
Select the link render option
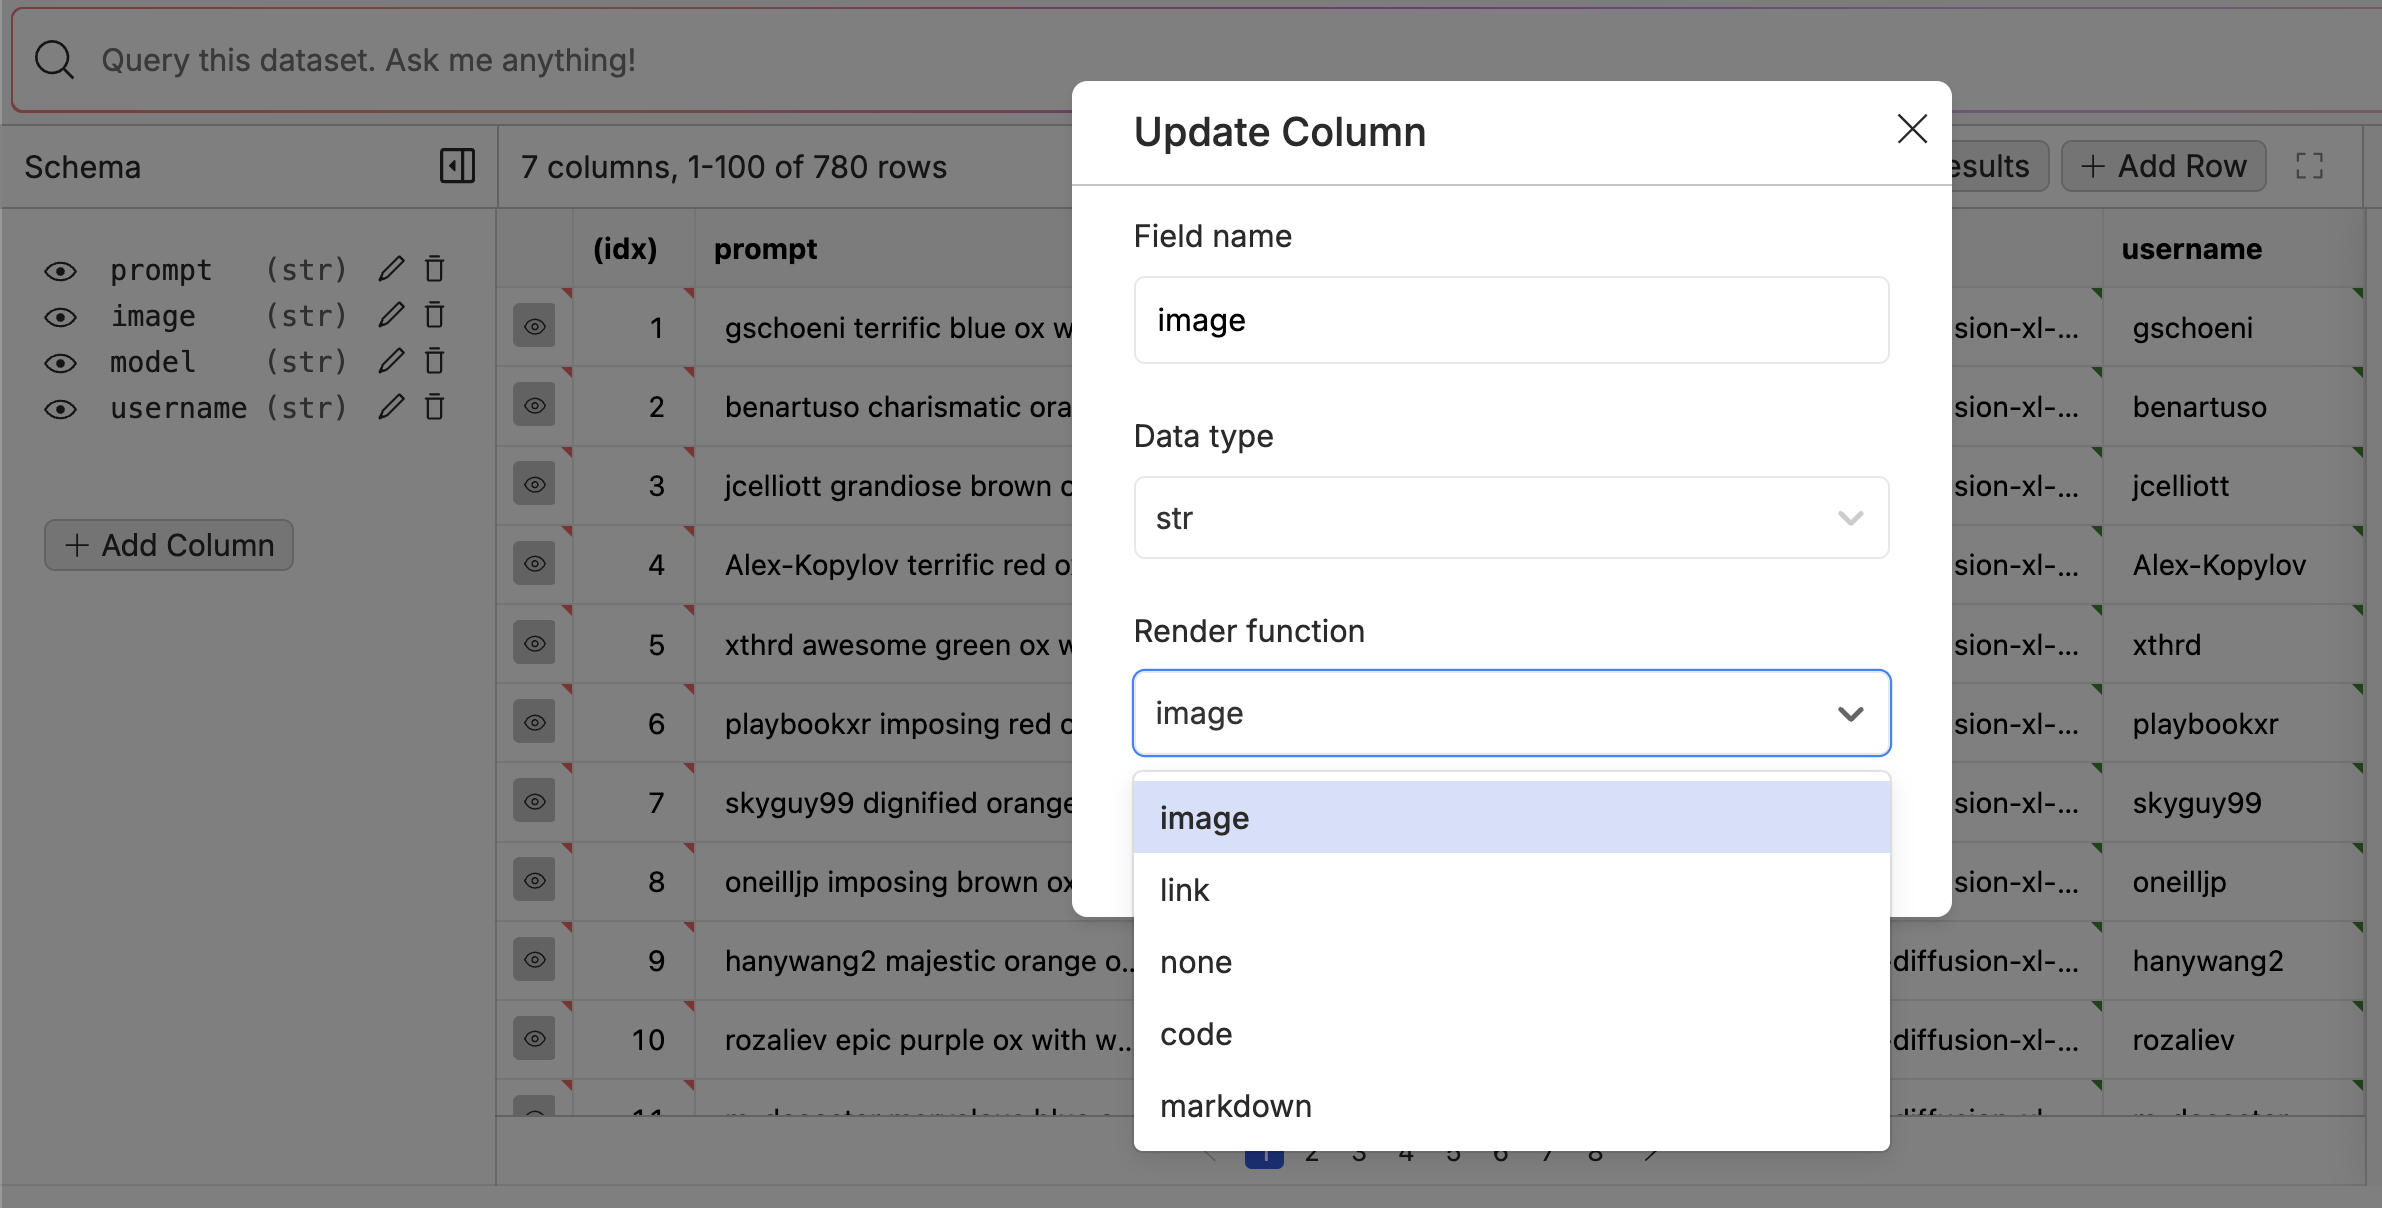[1185, 890]
